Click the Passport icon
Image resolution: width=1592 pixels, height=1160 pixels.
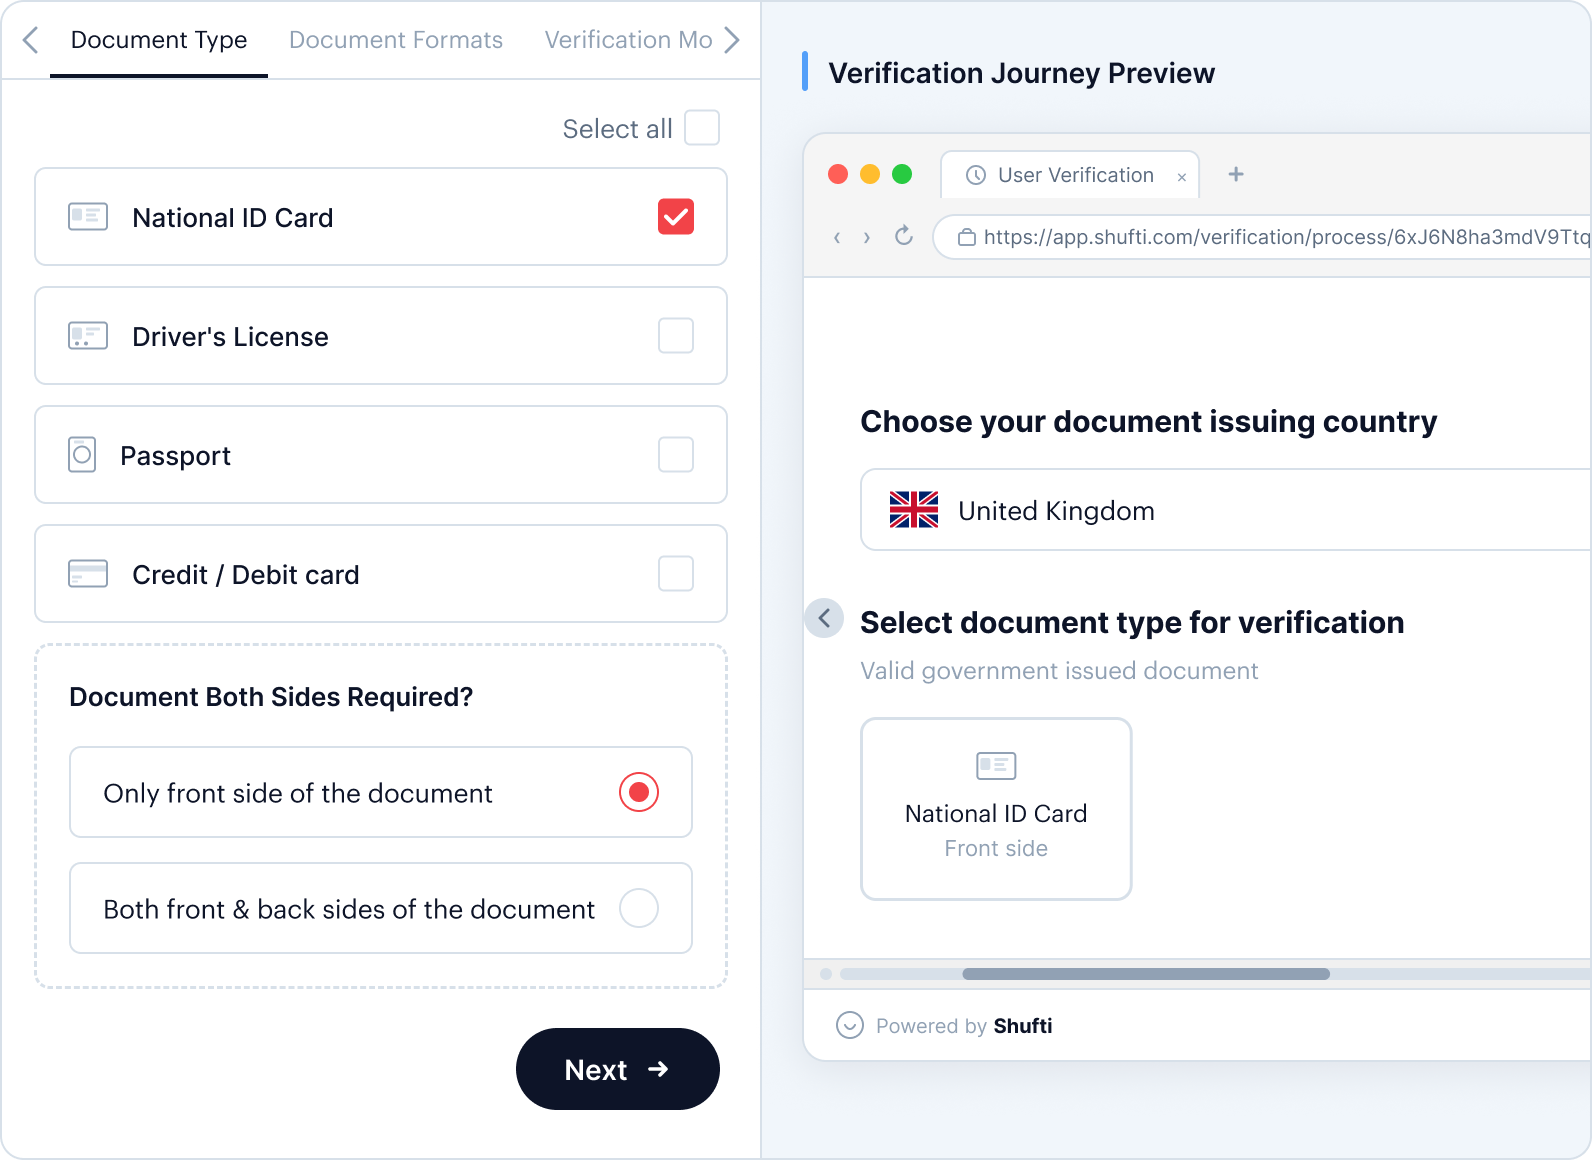[82, 455]
